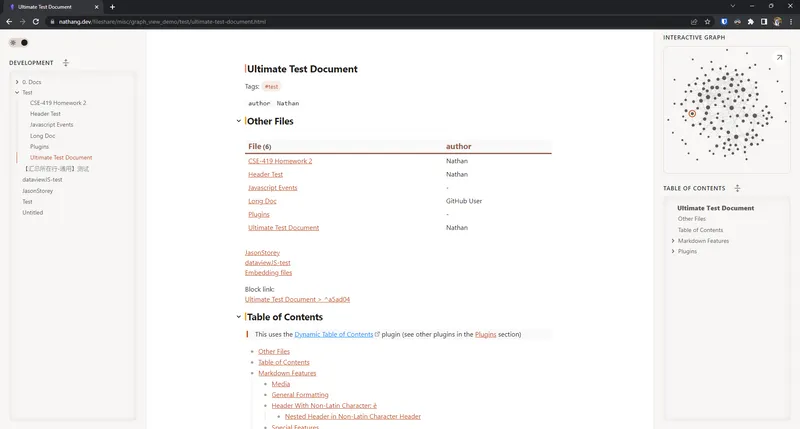Collapse all items in Development file tree
The height and width of the screenshot is (429, 800).
tap(66, 62)
